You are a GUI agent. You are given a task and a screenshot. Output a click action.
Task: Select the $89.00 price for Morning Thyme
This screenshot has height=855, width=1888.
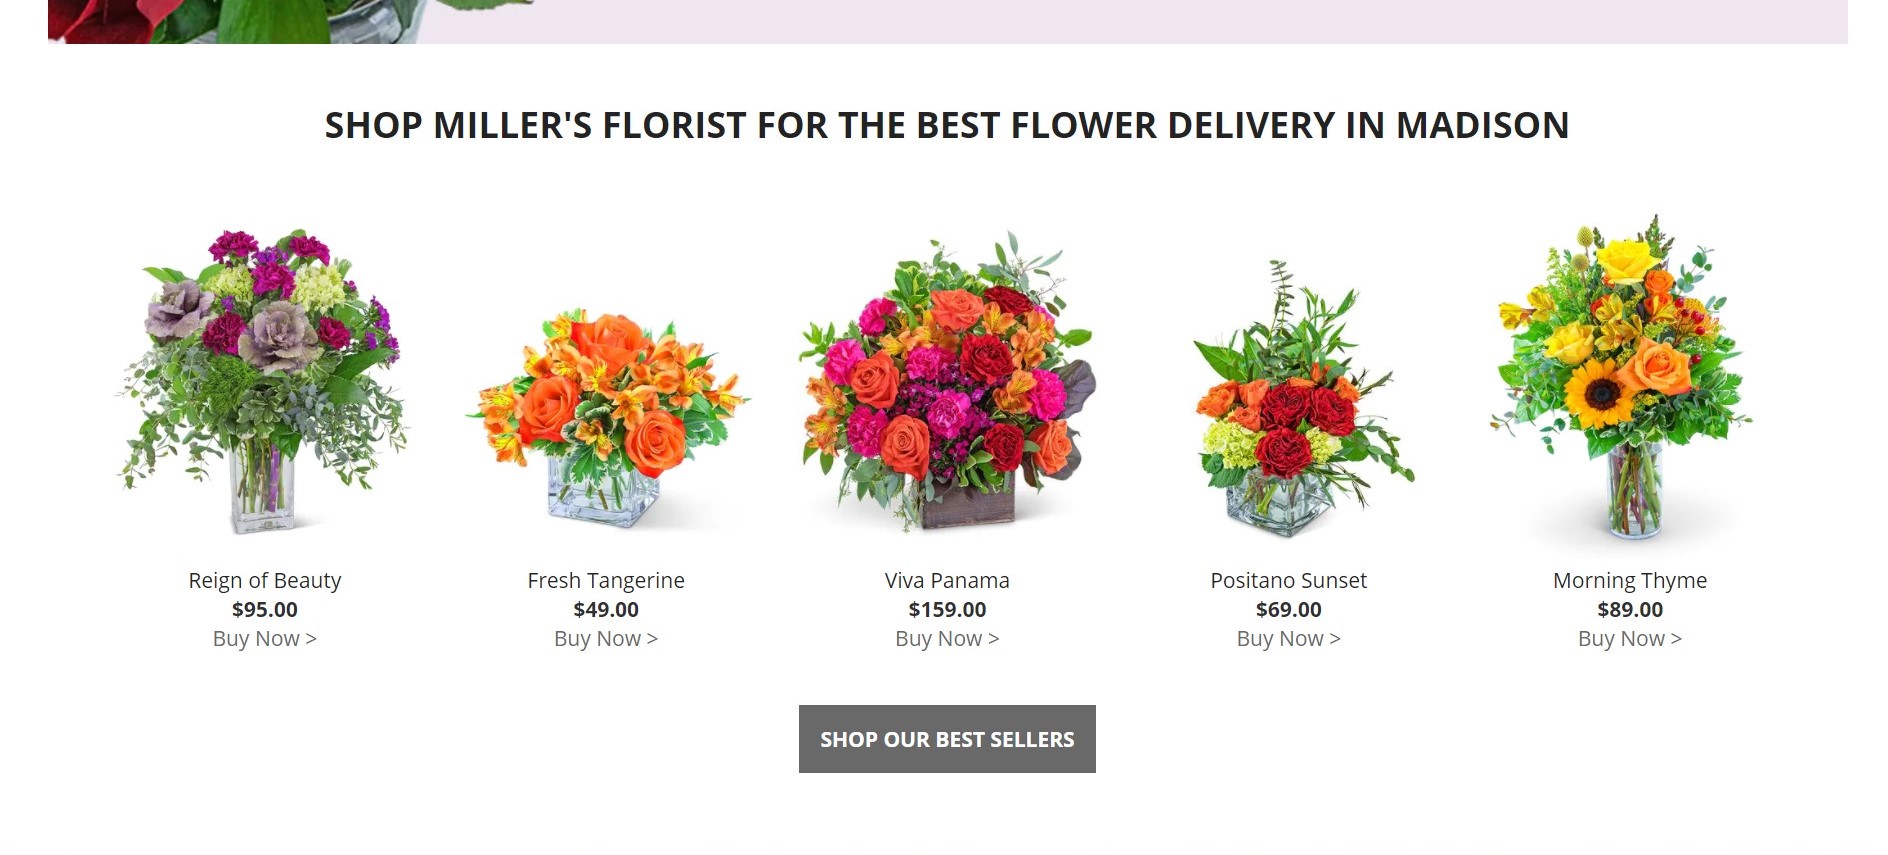(1629, 609)
